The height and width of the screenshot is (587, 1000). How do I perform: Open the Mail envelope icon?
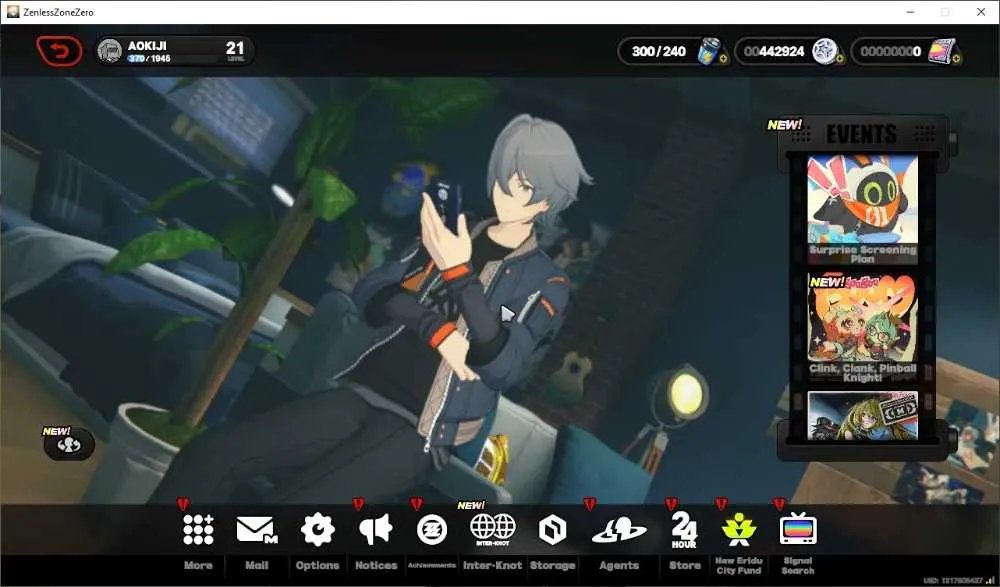256,530
